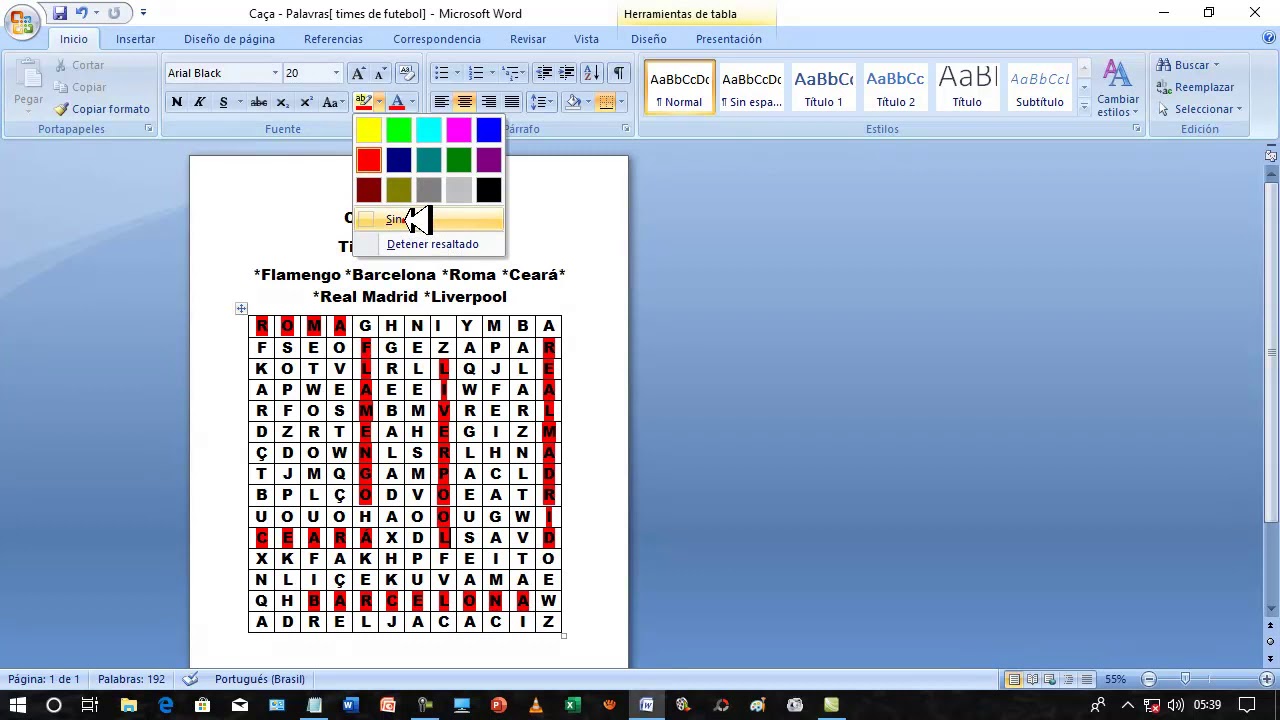This screenshot has width=1280, height=720.
Task: Decrease paragraph indent
Action: coord(544,73)
